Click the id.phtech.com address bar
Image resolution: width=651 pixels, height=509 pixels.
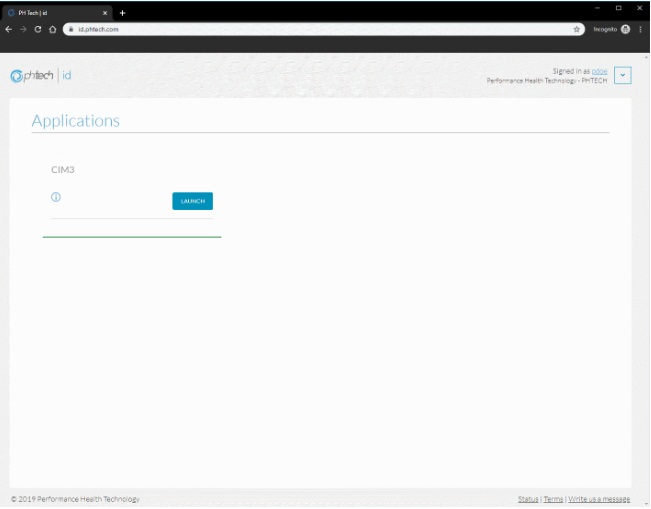(300, 30)
